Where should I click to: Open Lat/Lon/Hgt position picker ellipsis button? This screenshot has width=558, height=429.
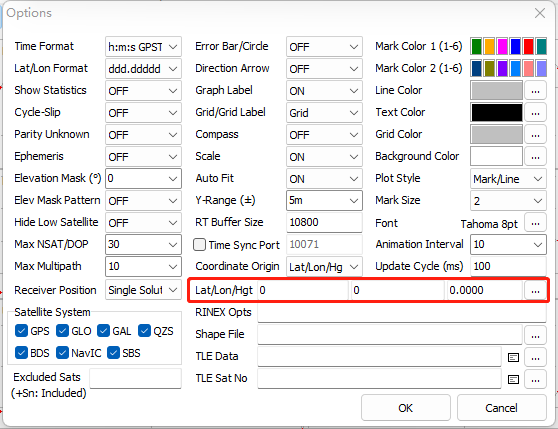tap(535, 291)
